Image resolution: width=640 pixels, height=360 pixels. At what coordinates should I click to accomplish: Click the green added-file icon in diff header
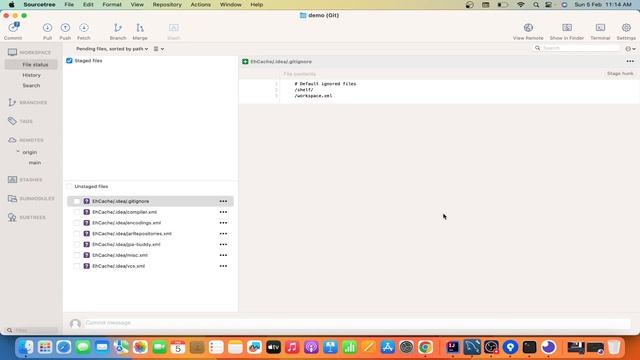point(245,62)
